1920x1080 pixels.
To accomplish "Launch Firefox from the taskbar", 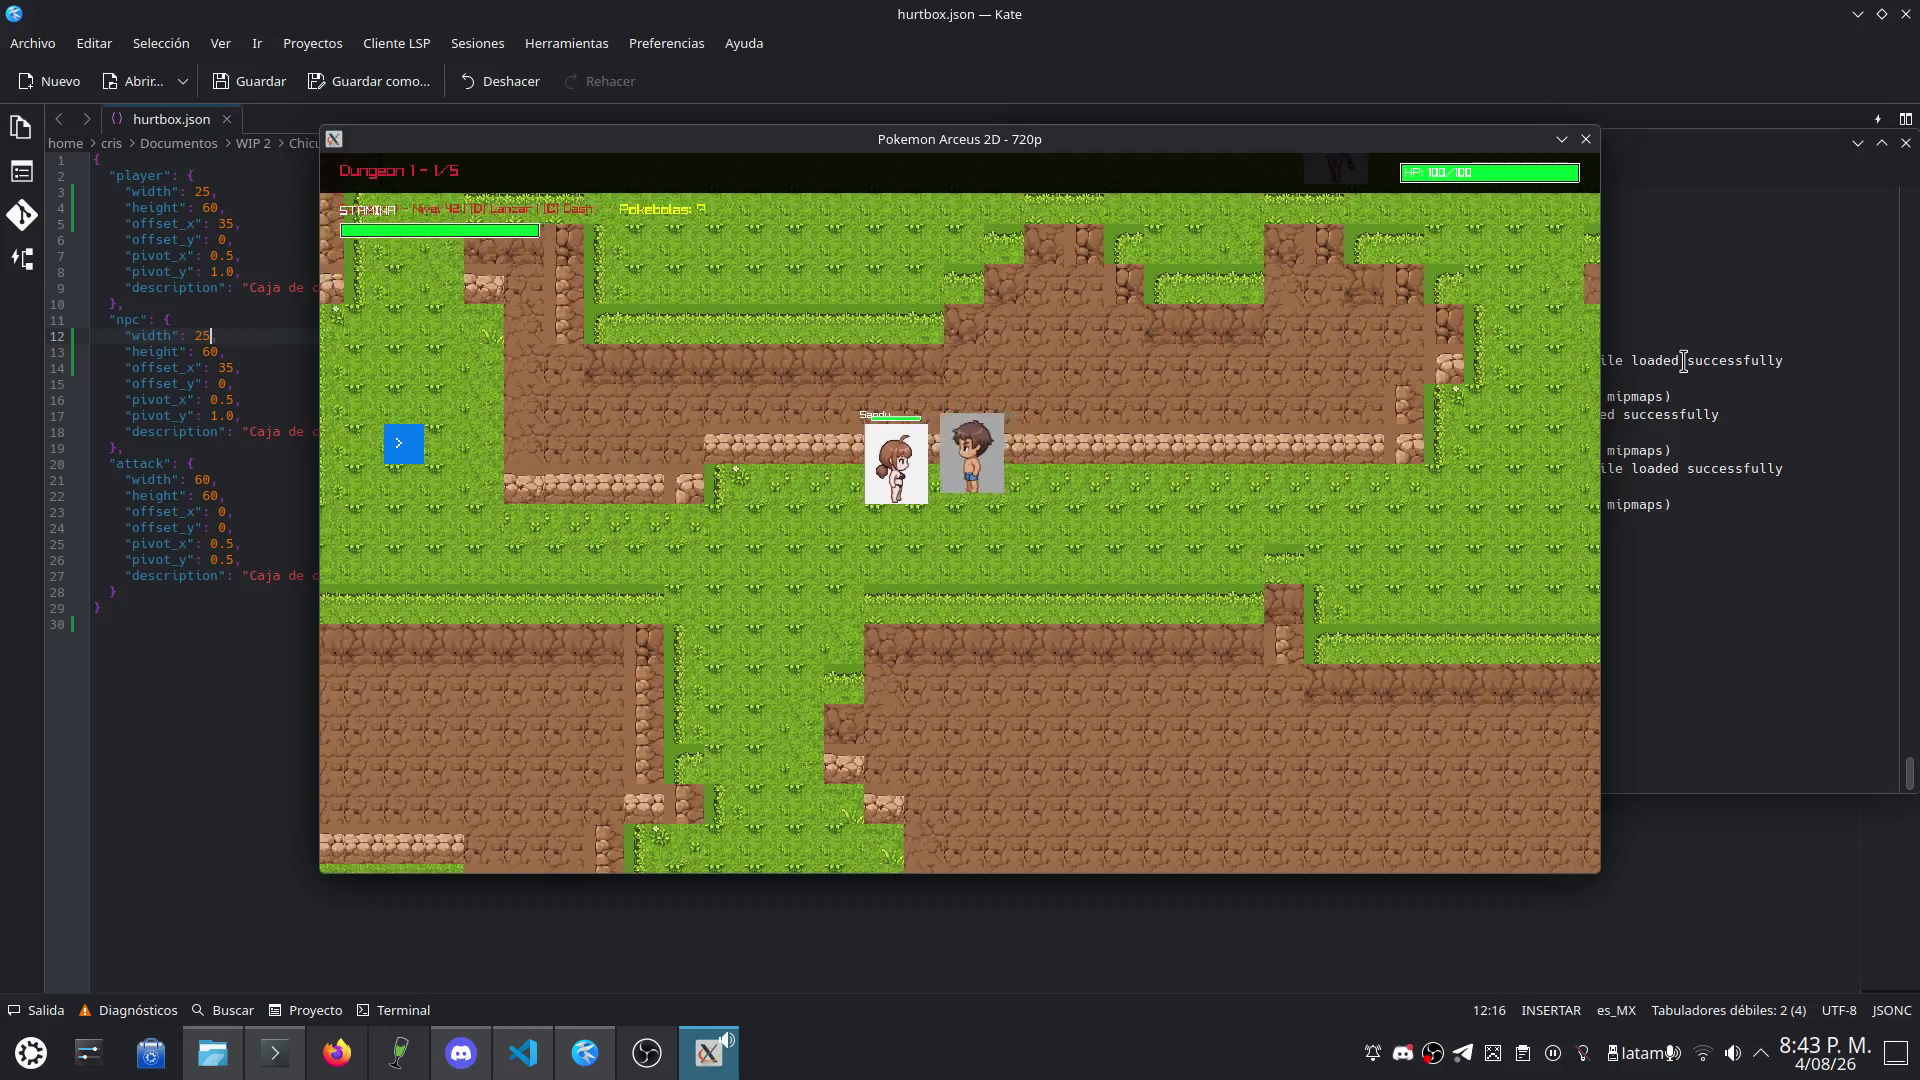I will pos(337,1053).
